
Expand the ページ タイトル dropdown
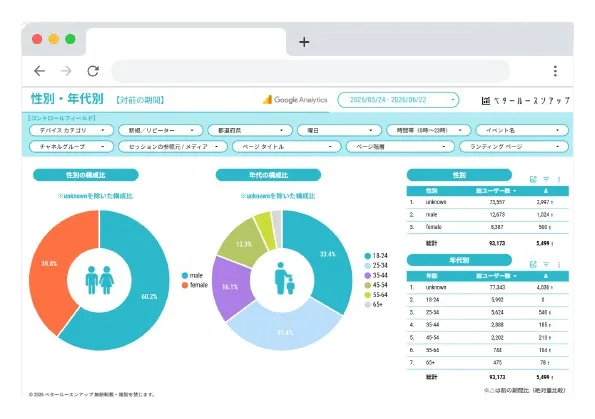pyautogui.click(x=286, y=146)
